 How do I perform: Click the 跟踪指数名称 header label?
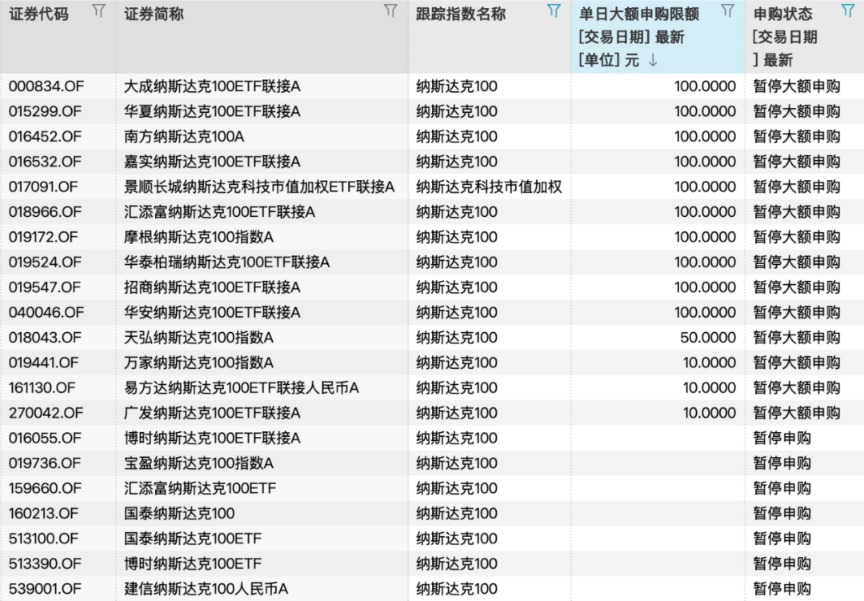tap(461, 14)
